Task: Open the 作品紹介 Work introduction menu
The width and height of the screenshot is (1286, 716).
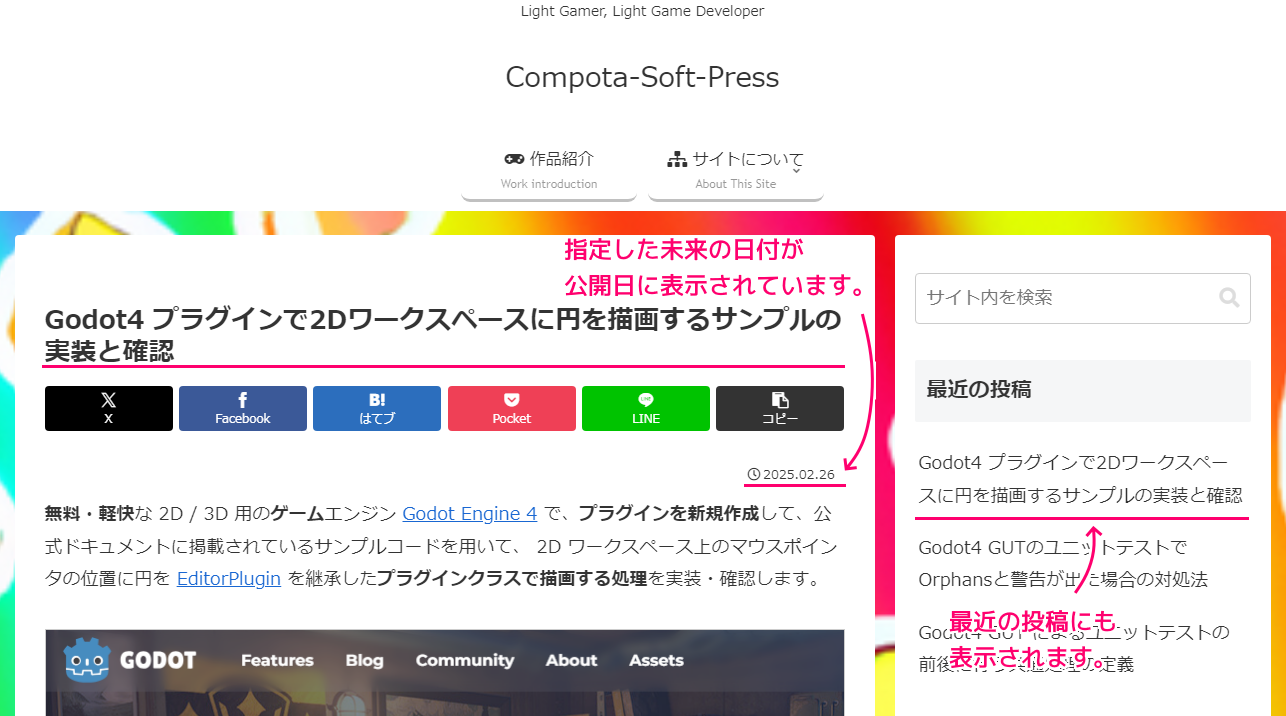Action: (x=549, y=170)
